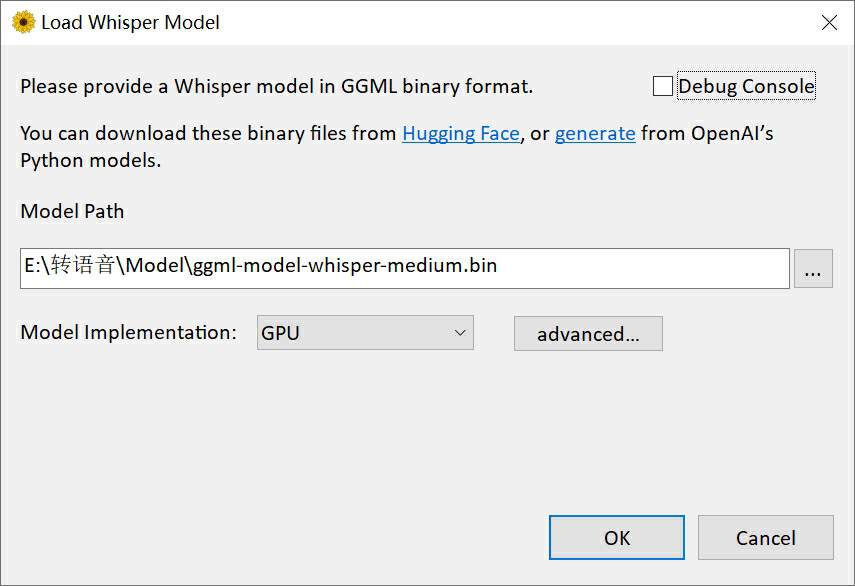Browse for model file with ... button
The width and height of the screenshot is (855, 586).
tap(813, 269)
